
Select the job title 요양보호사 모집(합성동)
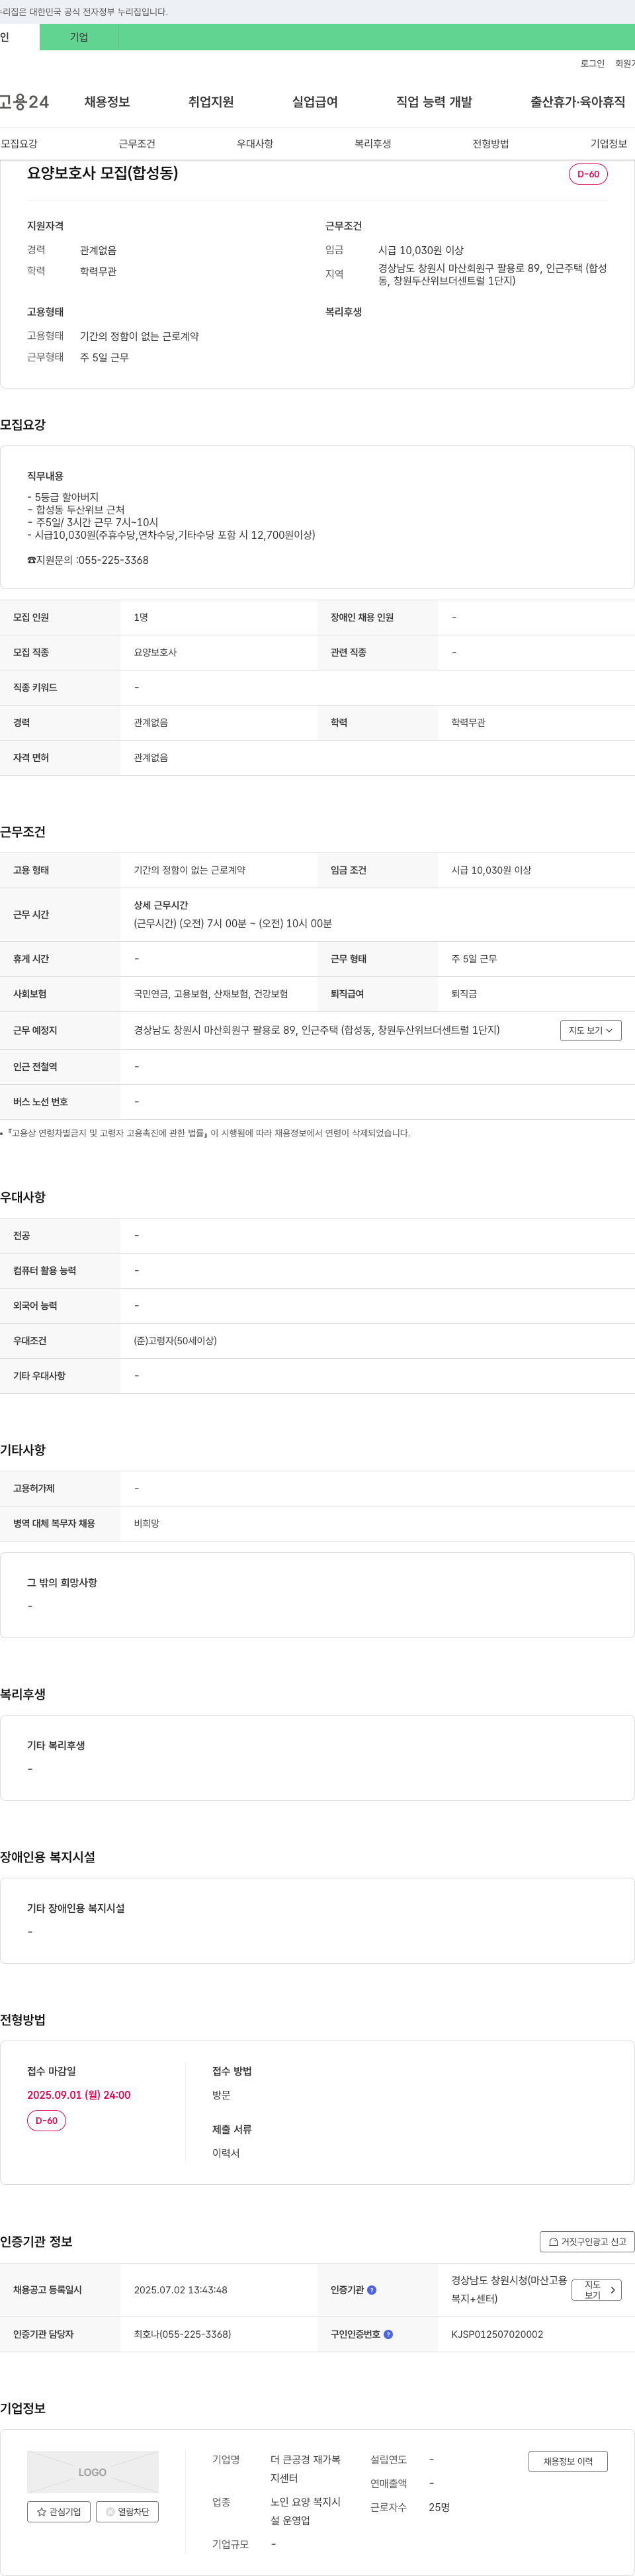coord(102,173)
